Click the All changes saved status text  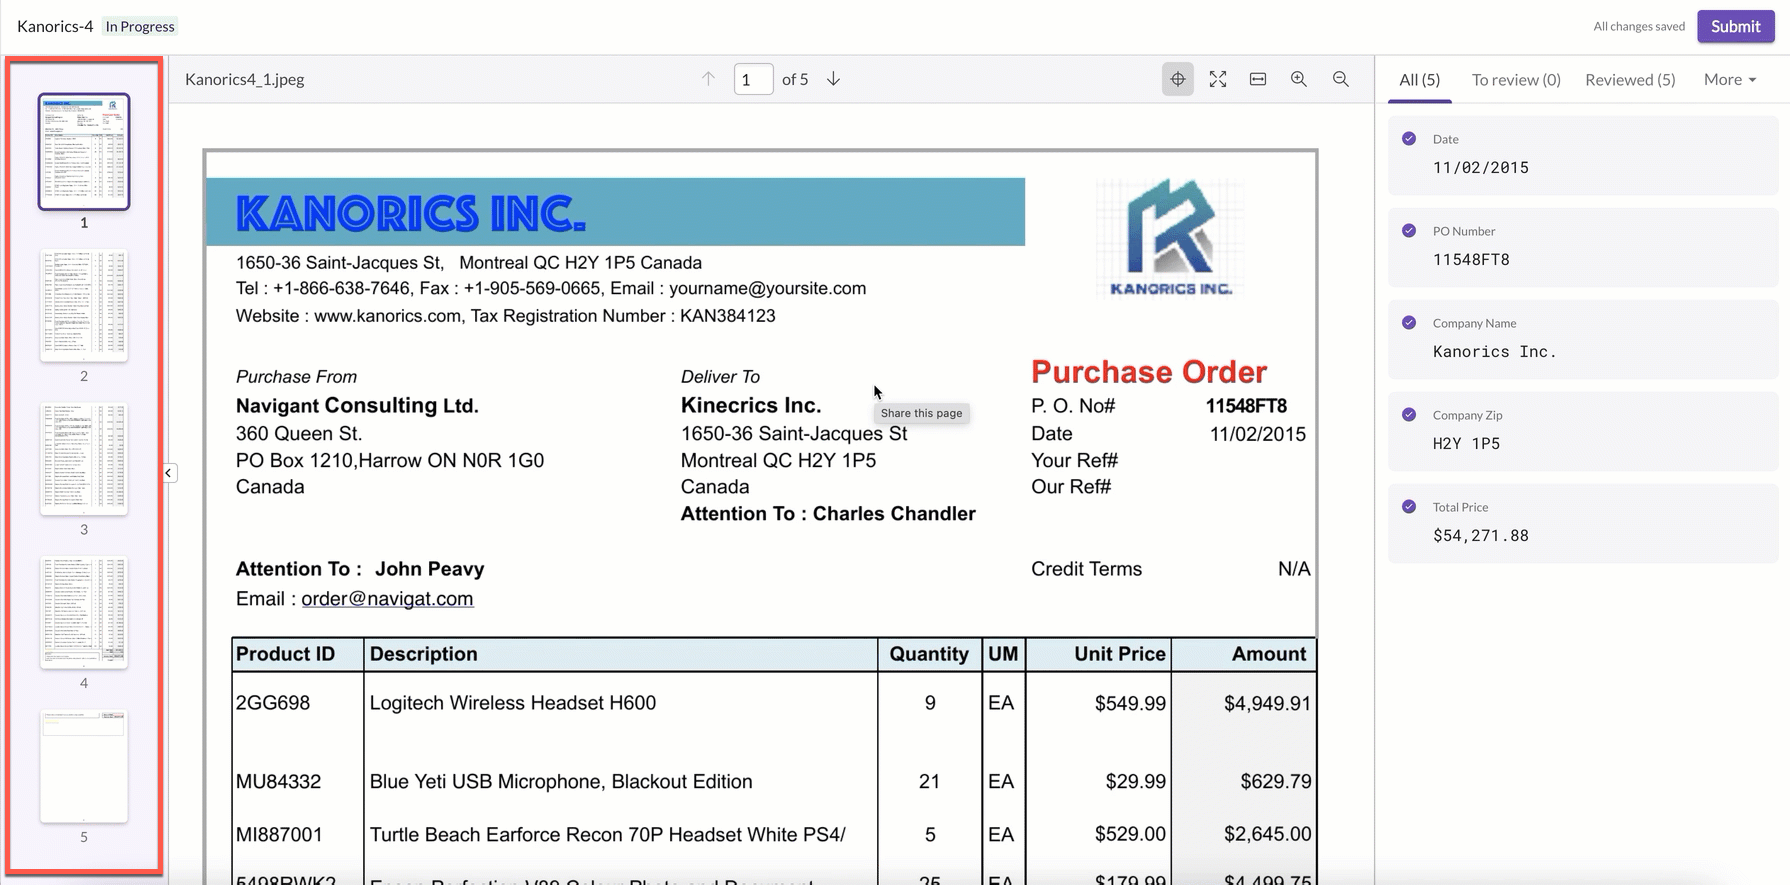click(1639, 27)
